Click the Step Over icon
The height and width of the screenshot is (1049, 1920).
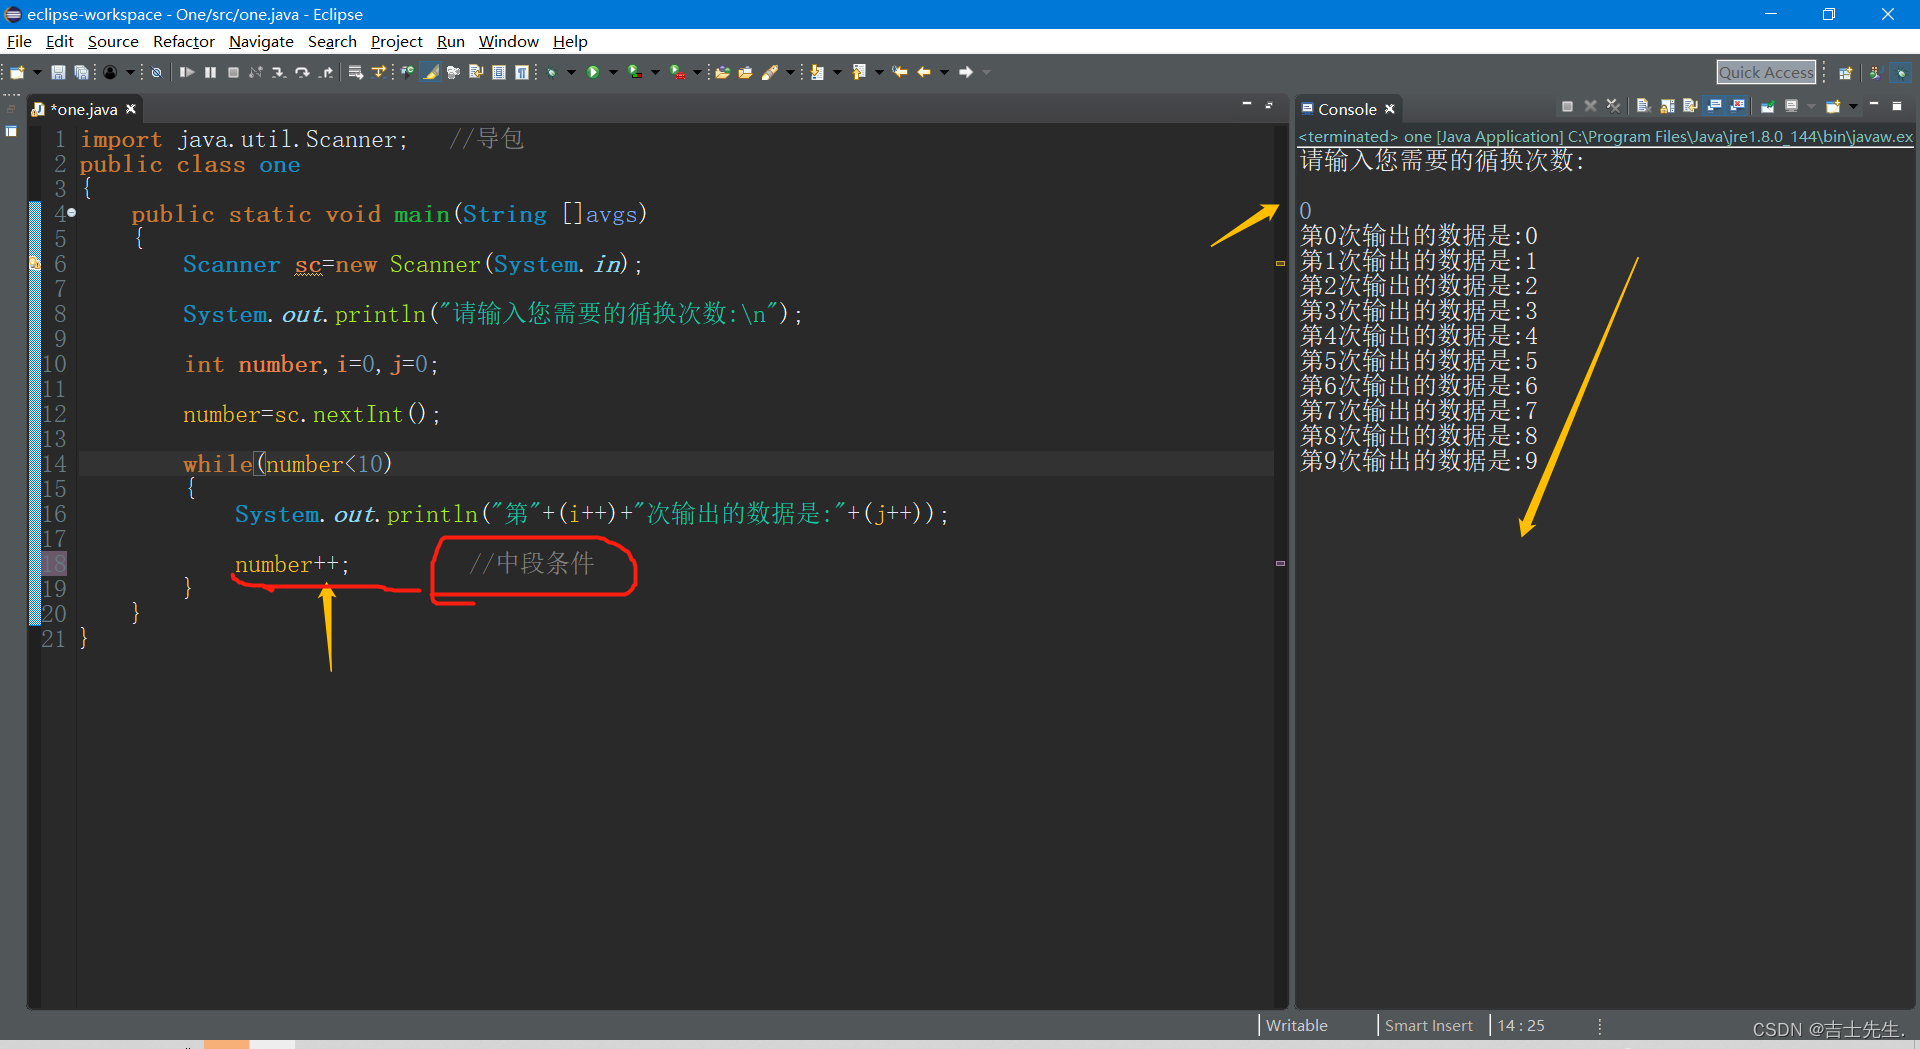(x=302, y=72)
